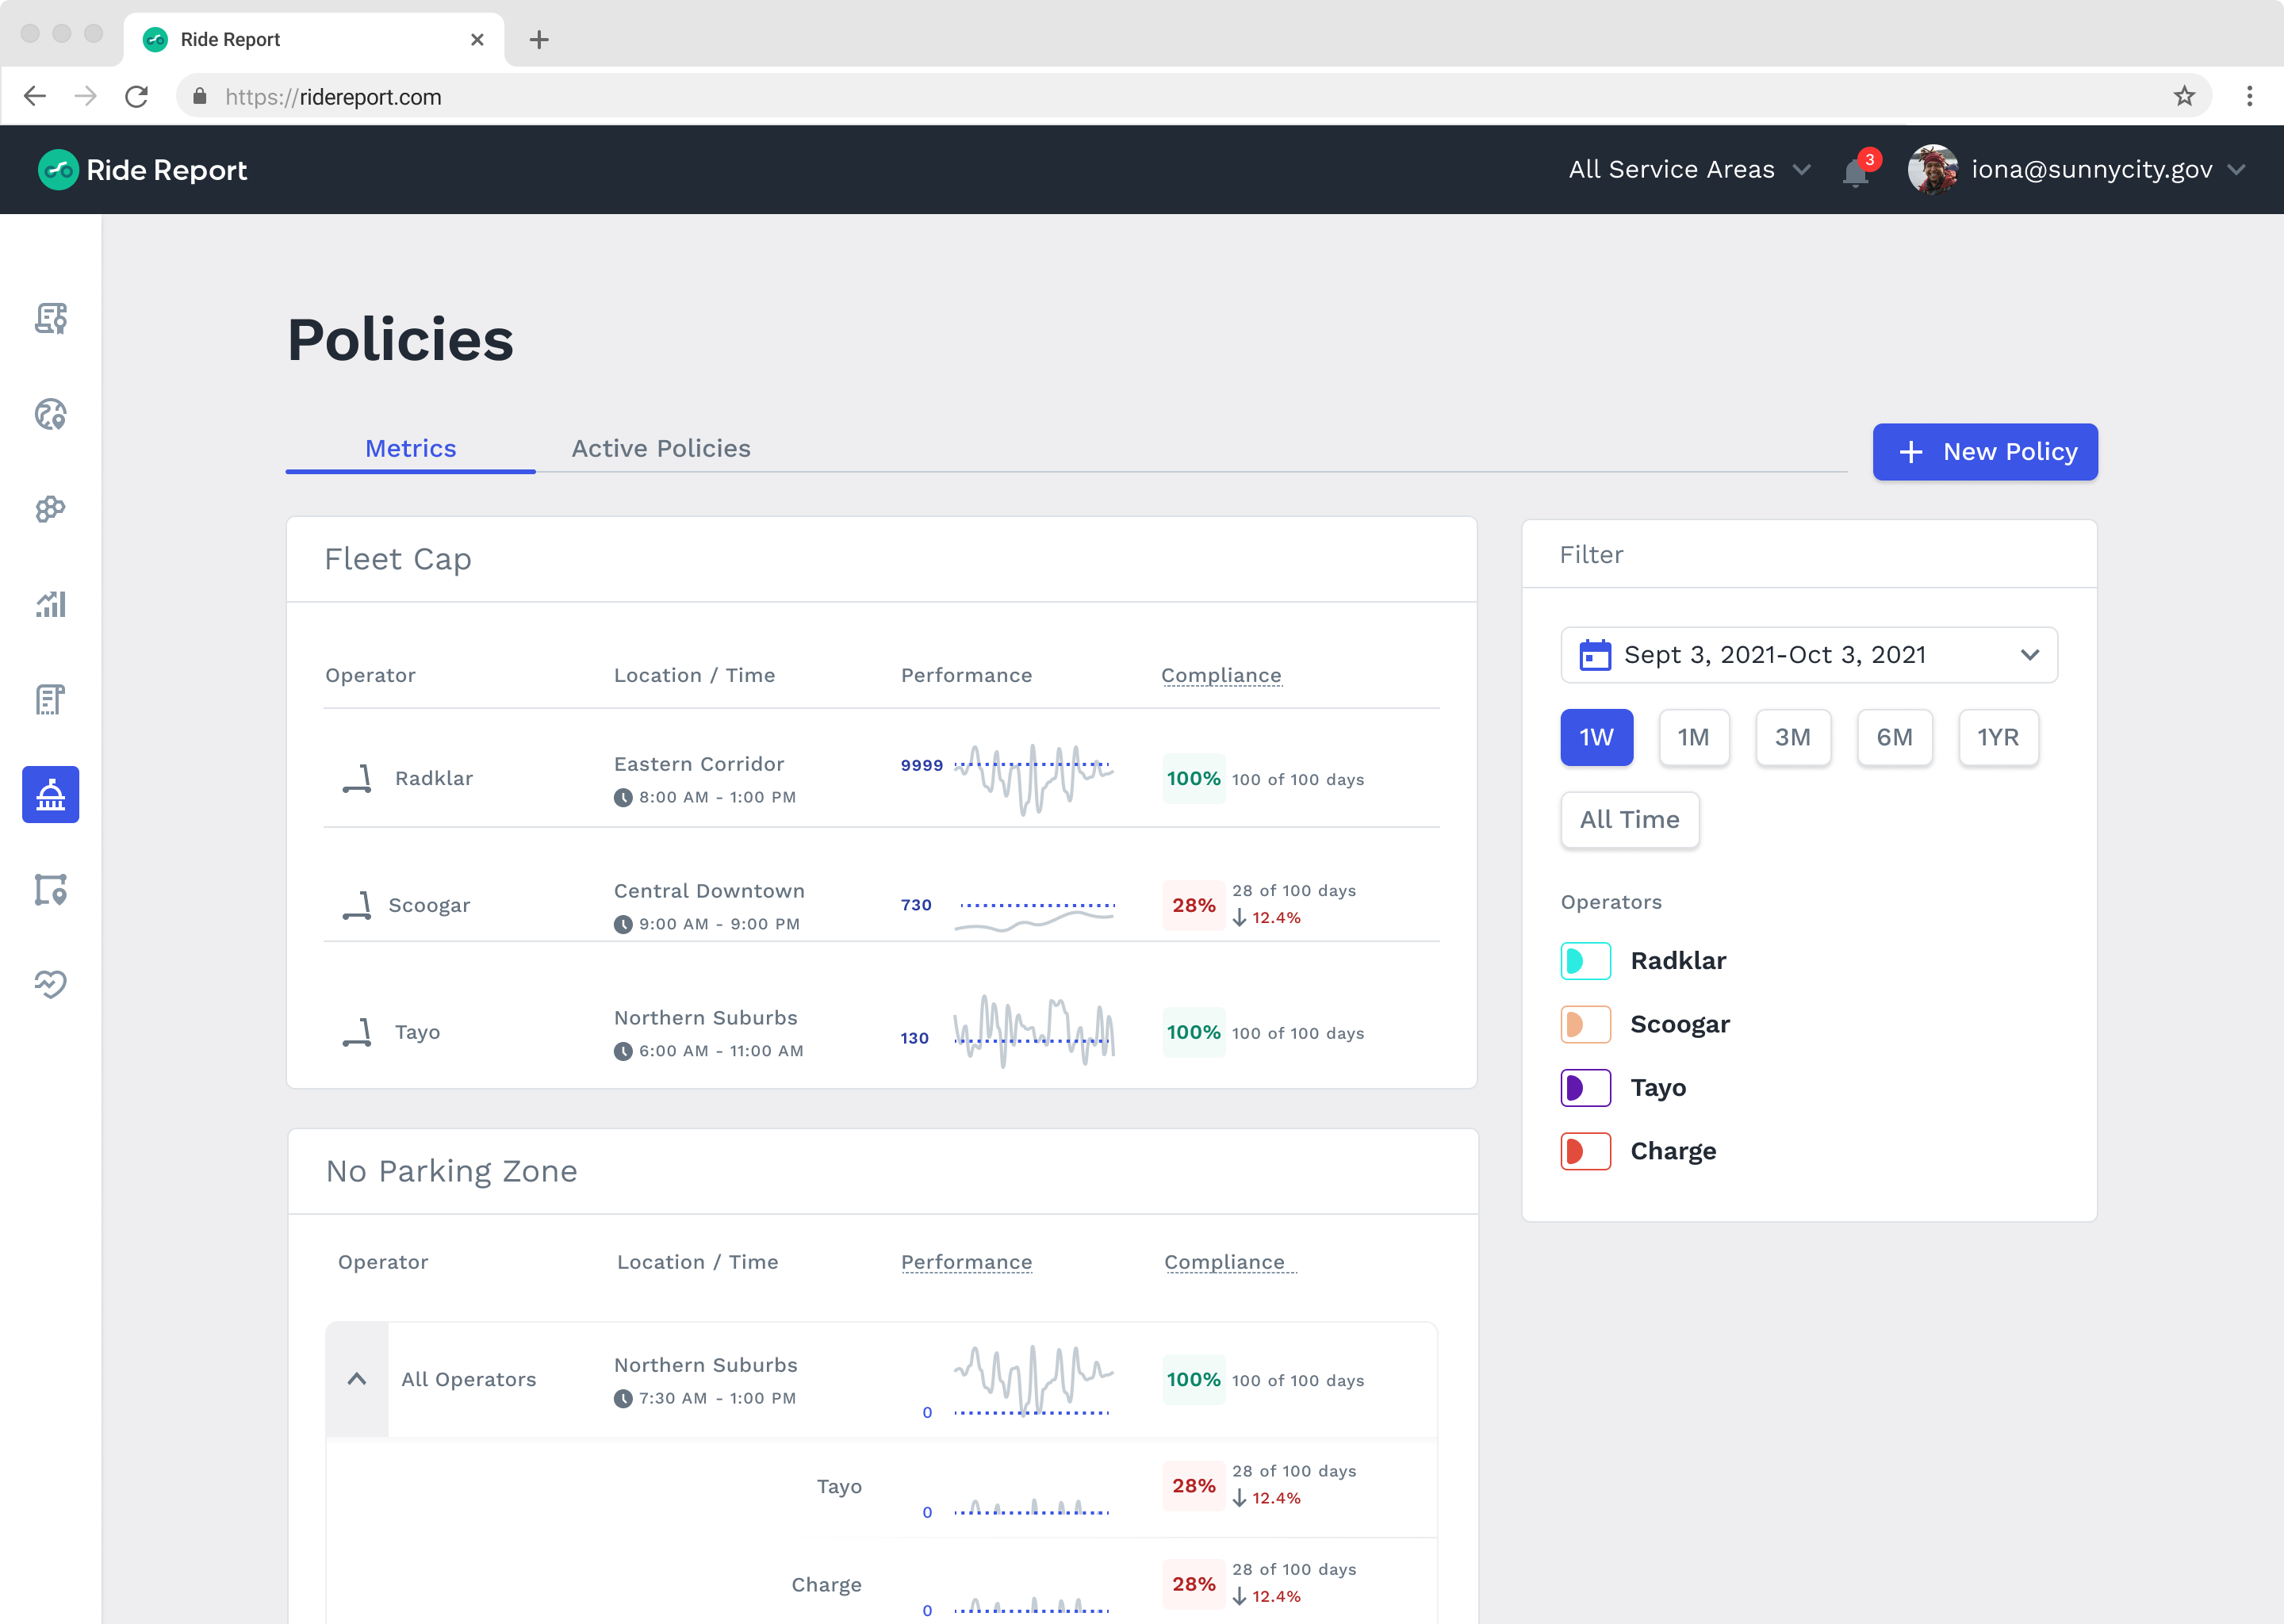Open the date range dropdown
2284x1624 pixels.
(1808, 655)
